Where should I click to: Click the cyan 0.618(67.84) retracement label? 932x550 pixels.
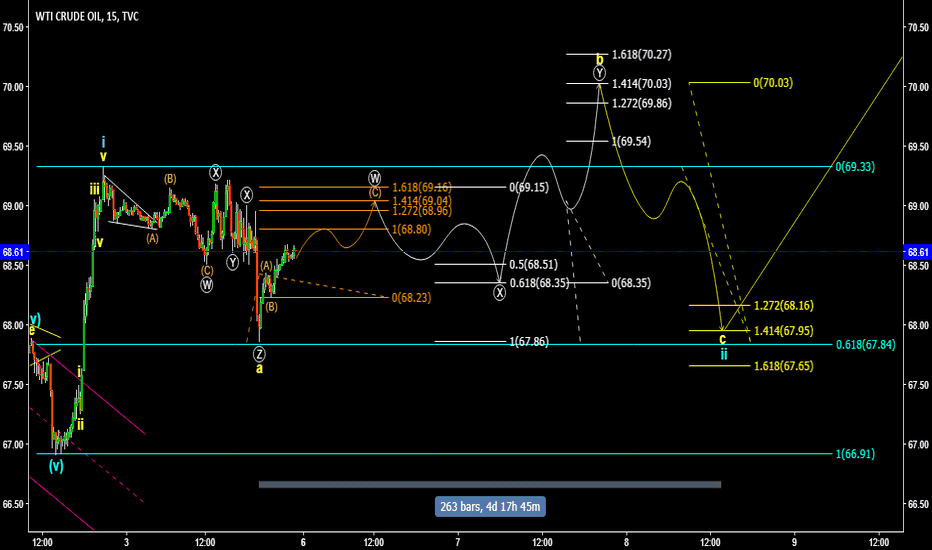pos(865,345)
